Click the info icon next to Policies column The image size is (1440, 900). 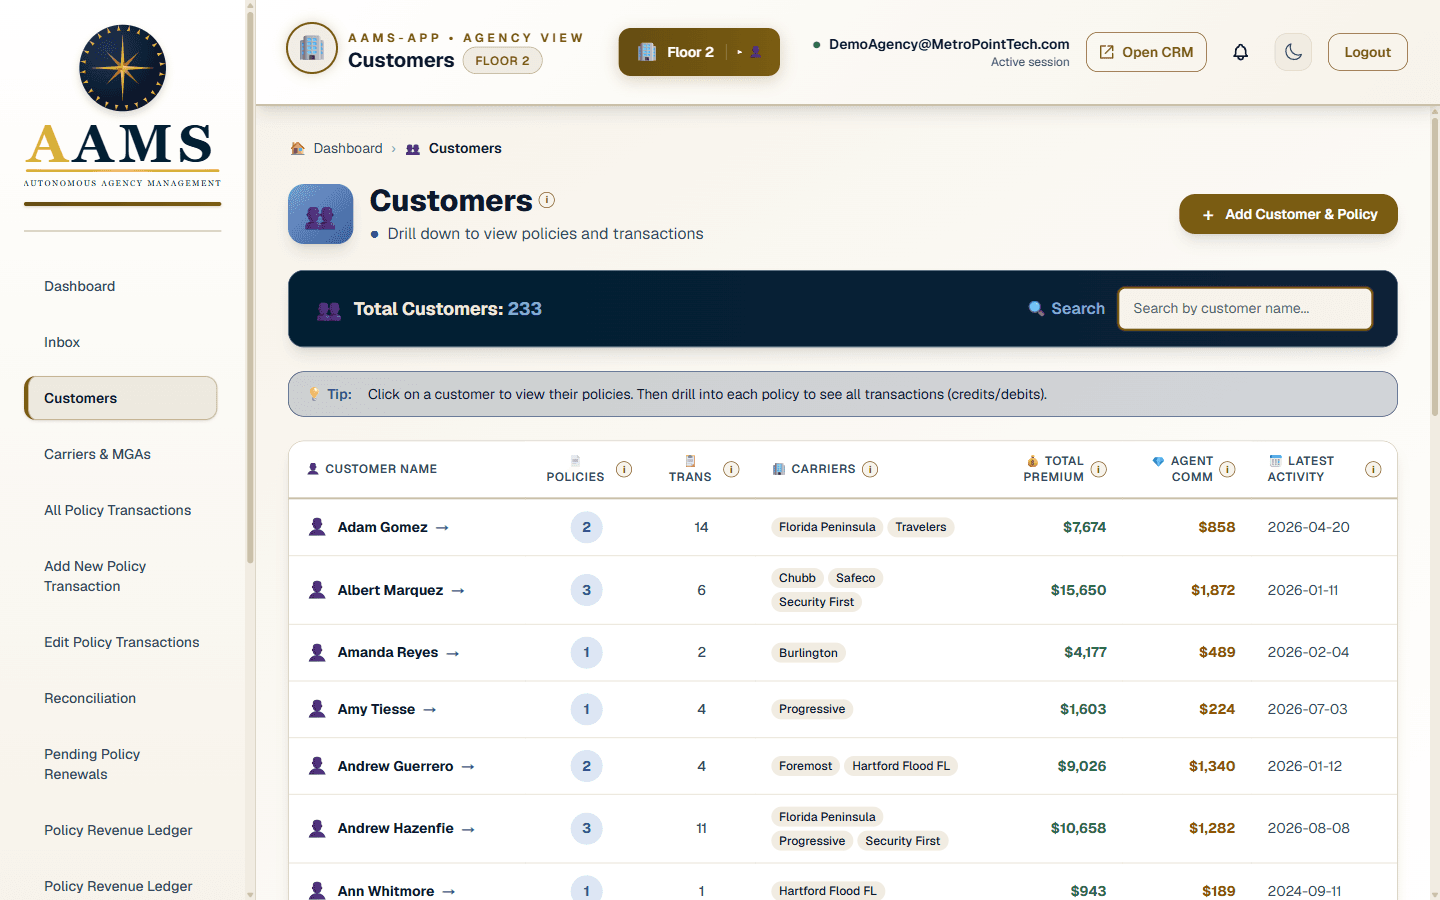pyautogui.click(x=624, y=469)
